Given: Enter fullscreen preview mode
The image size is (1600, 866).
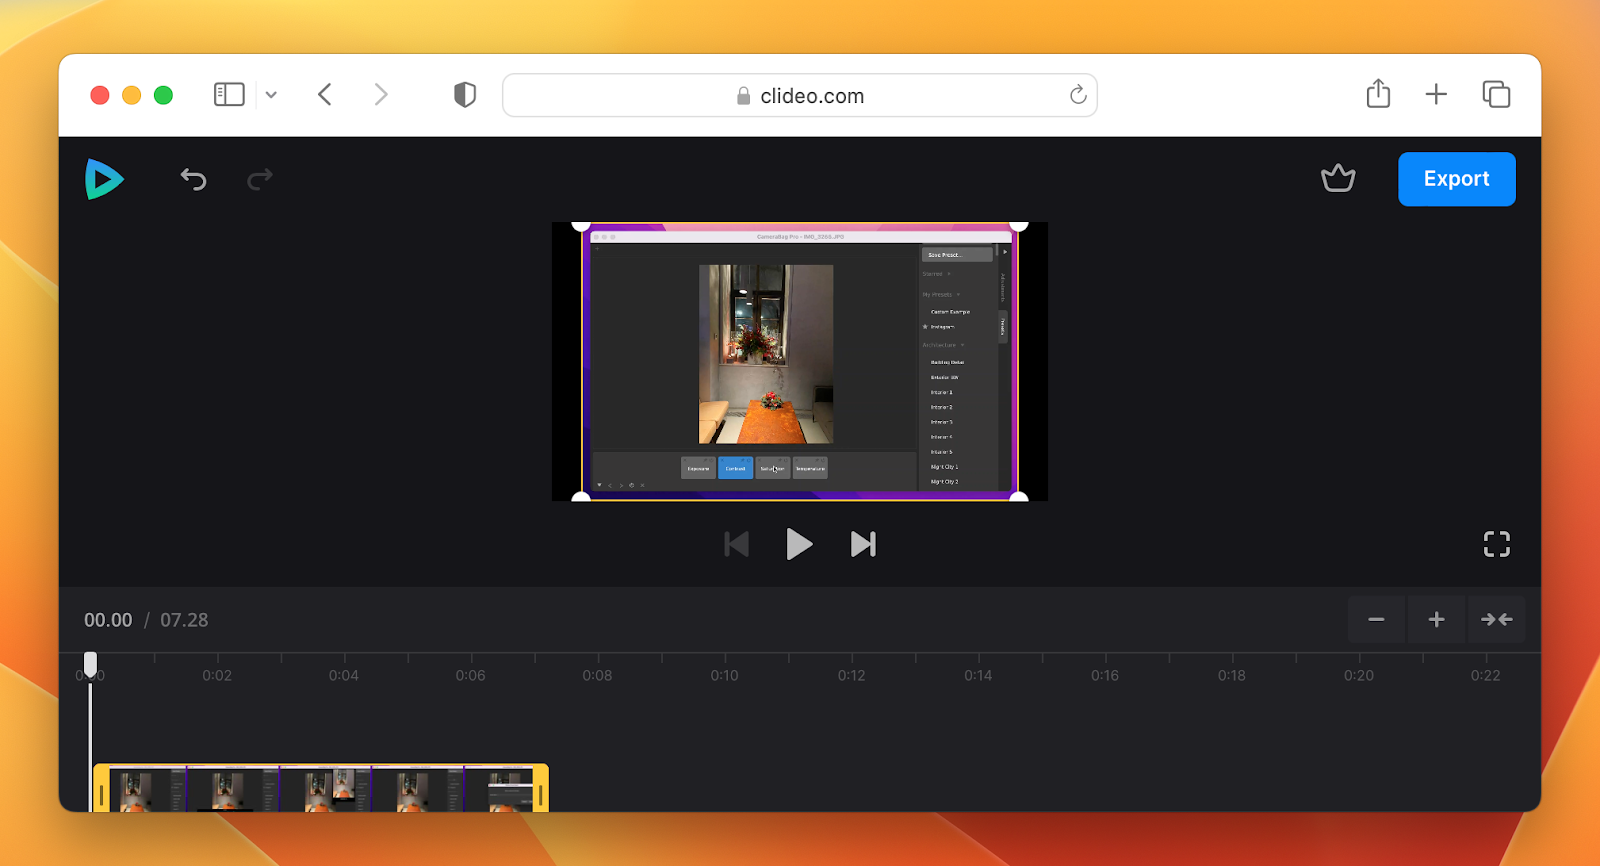Looking at the screenshot, I should click(x=1496, y=544).
